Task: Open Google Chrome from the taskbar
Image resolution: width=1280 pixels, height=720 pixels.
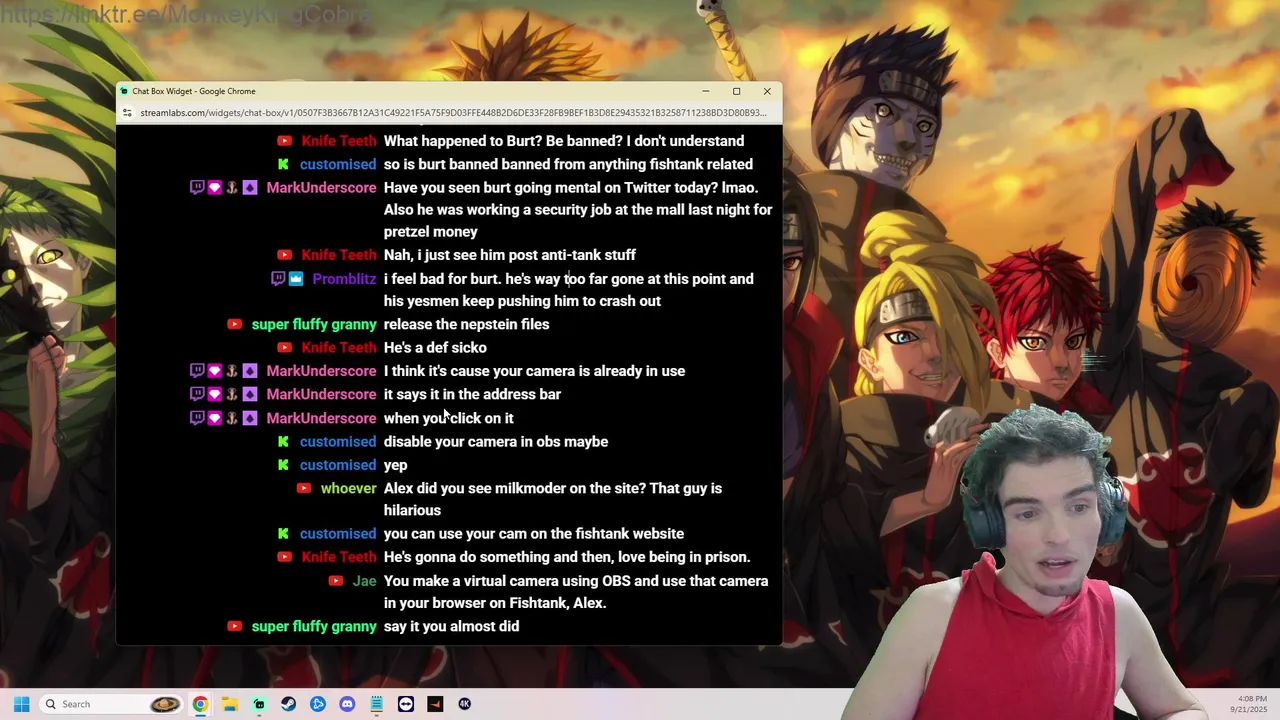Action: coord(200,704)
